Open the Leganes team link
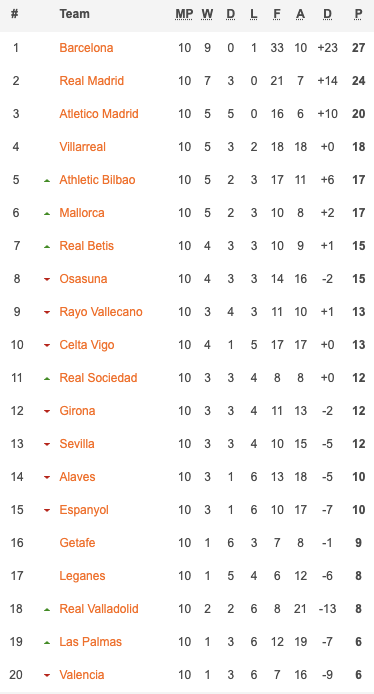The height and width of the screenshot is (694, 374). pyautogui.click(x=82, y=576)
